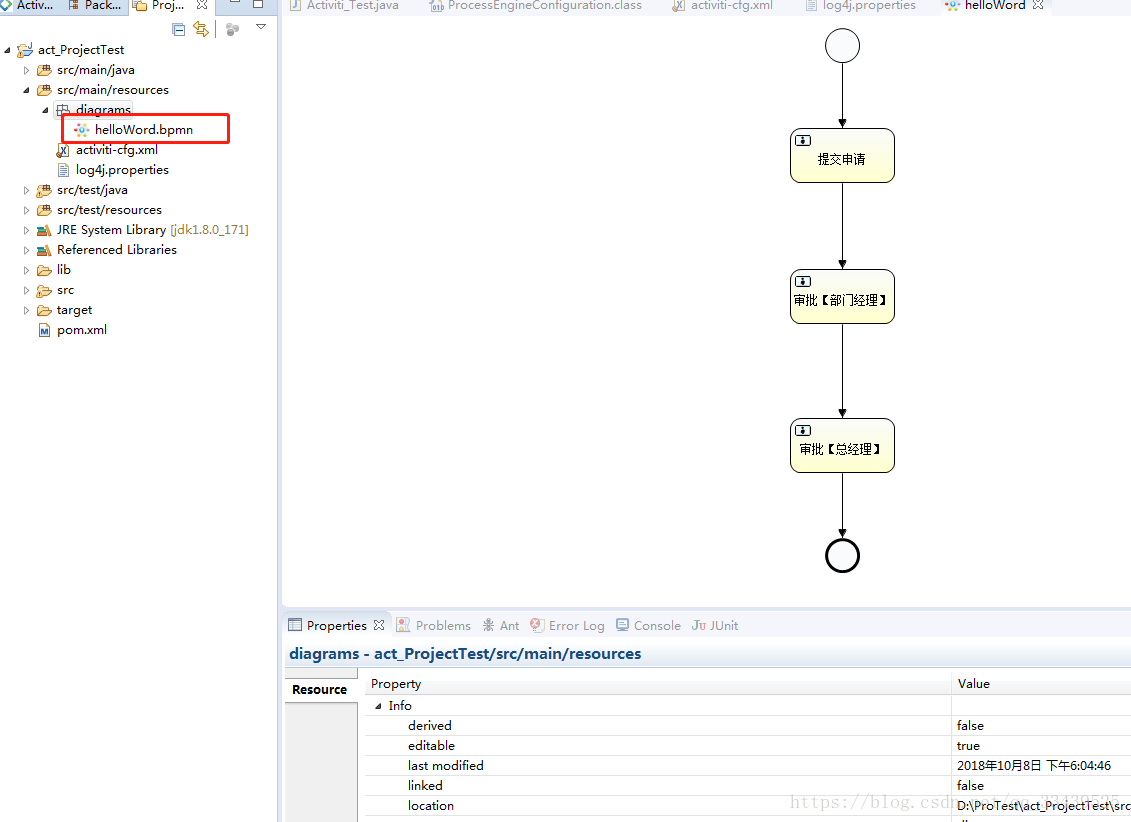
Task: Expand the Referenced Libraries node
Action: pyautogui.click(x=27, y=250)
